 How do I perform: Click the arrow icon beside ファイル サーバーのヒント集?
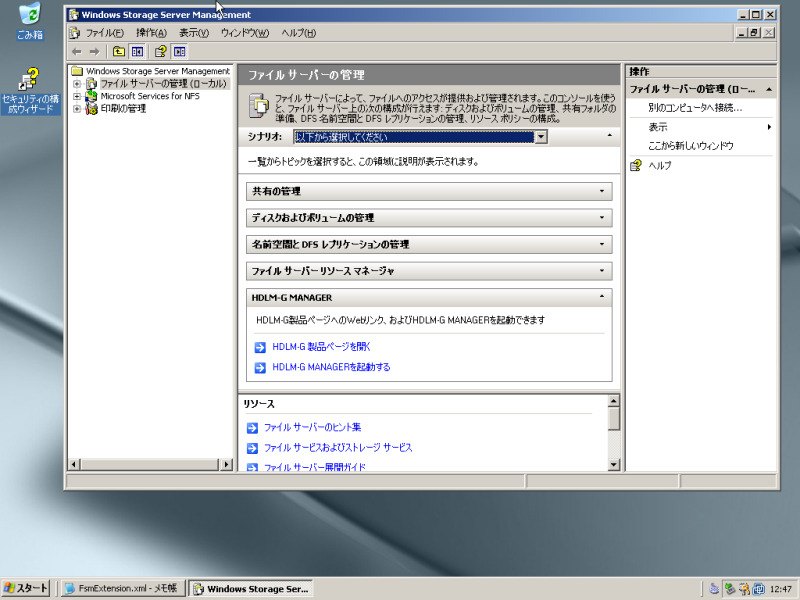(252, 428)
